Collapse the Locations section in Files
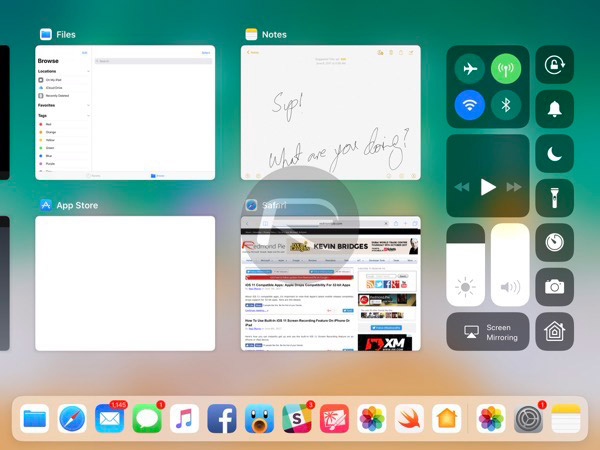This screenshot has height=450, width=600. point(89,72)
